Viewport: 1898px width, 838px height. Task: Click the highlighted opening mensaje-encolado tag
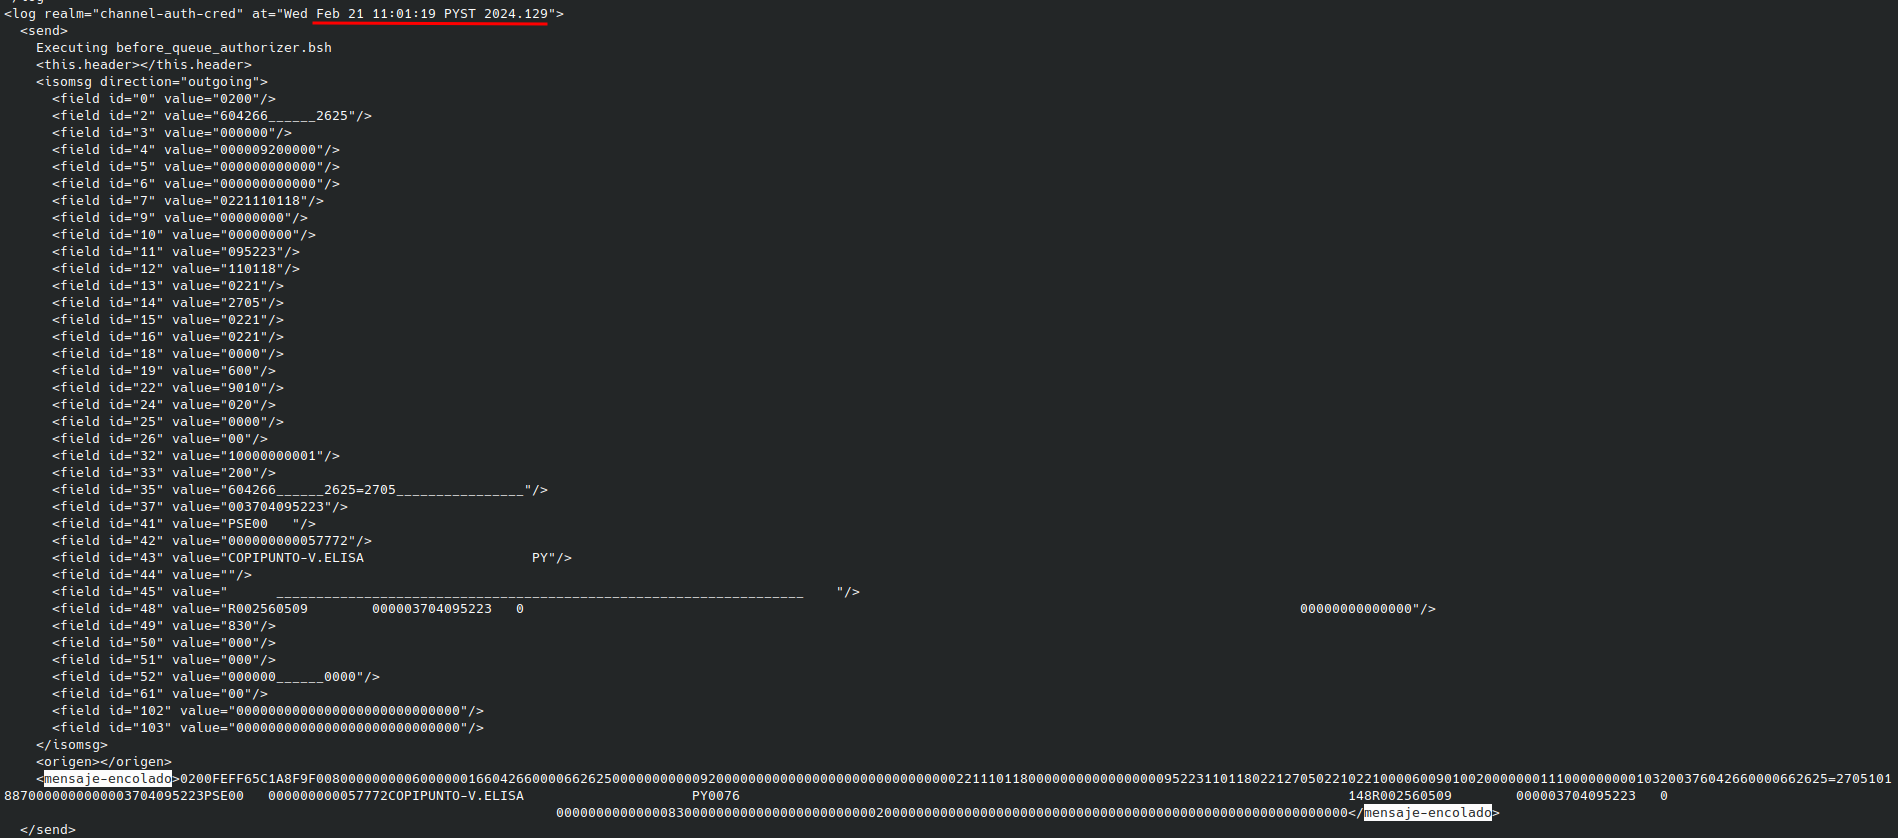(108, 779)
